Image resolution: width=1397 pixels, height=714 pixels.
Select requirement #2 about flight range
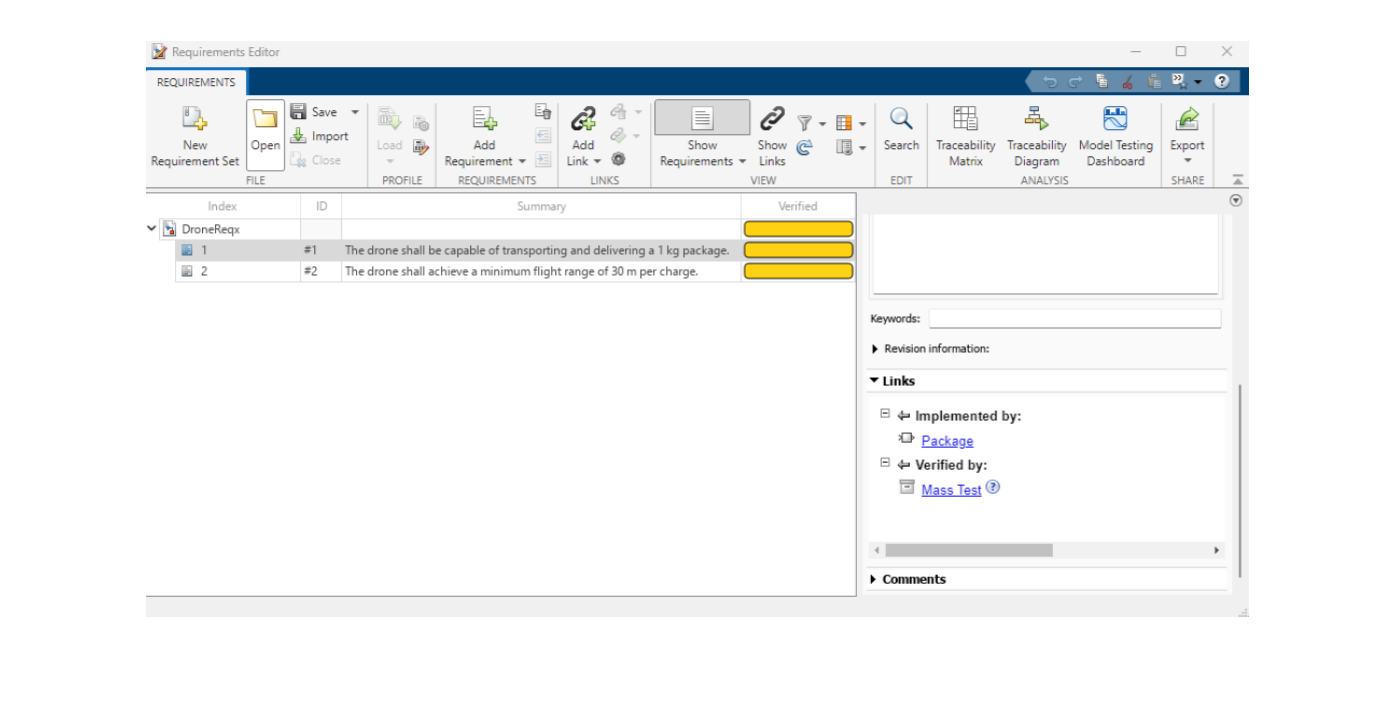pos(521,271)
